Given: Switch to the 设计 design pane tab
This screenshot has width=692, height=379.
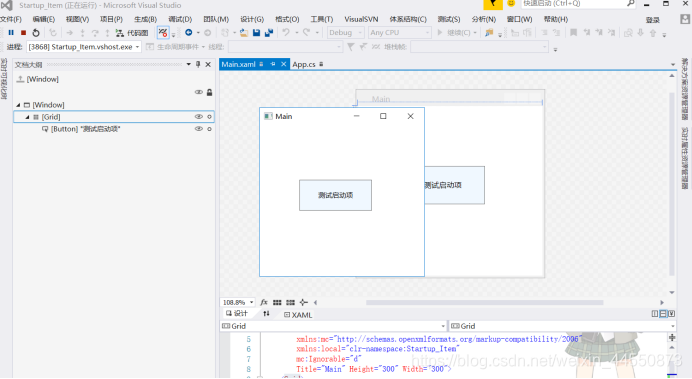Looking at the screenshot, I should coord(237,314).
